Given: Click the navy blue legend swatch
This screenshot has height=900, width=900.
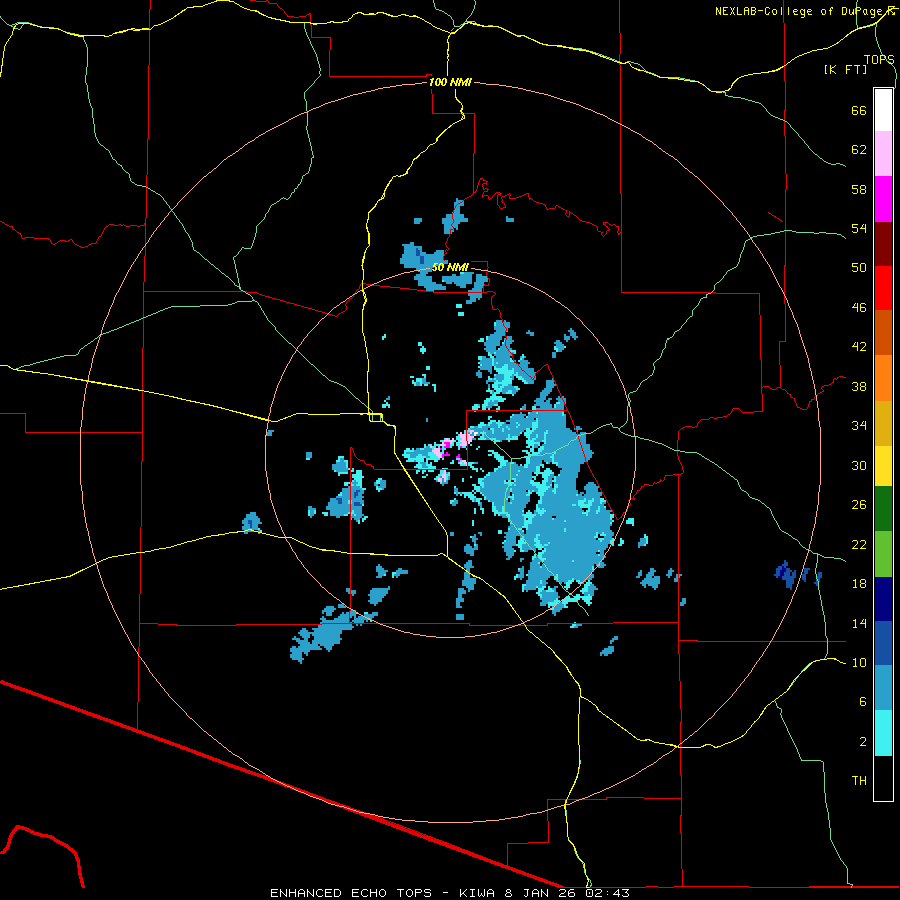Looking at the screenshot, I should (883, 599).
